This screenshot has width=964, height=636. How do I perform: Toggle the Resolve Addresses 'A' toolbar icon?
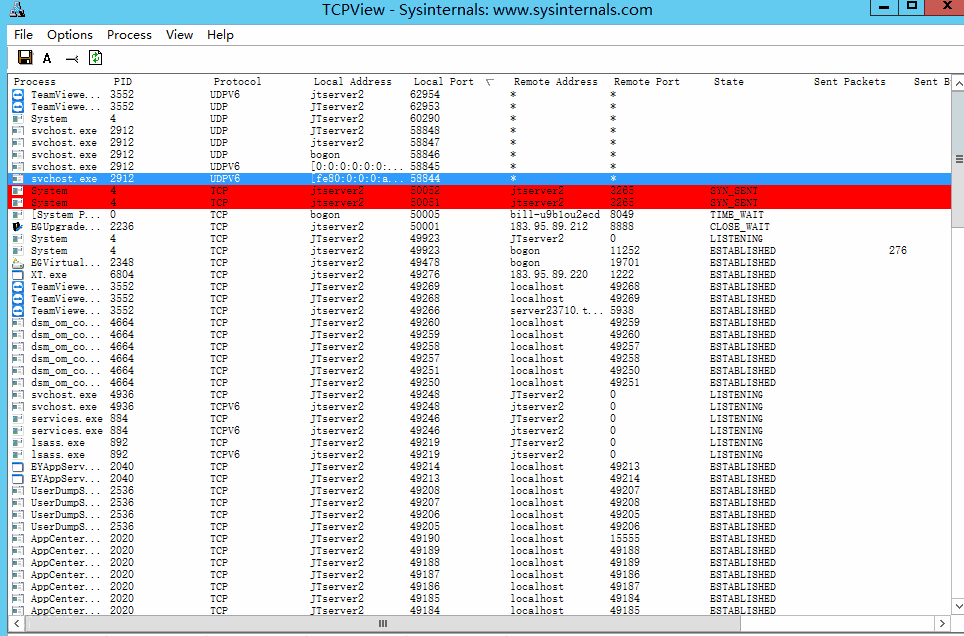[x=47, y=58]
